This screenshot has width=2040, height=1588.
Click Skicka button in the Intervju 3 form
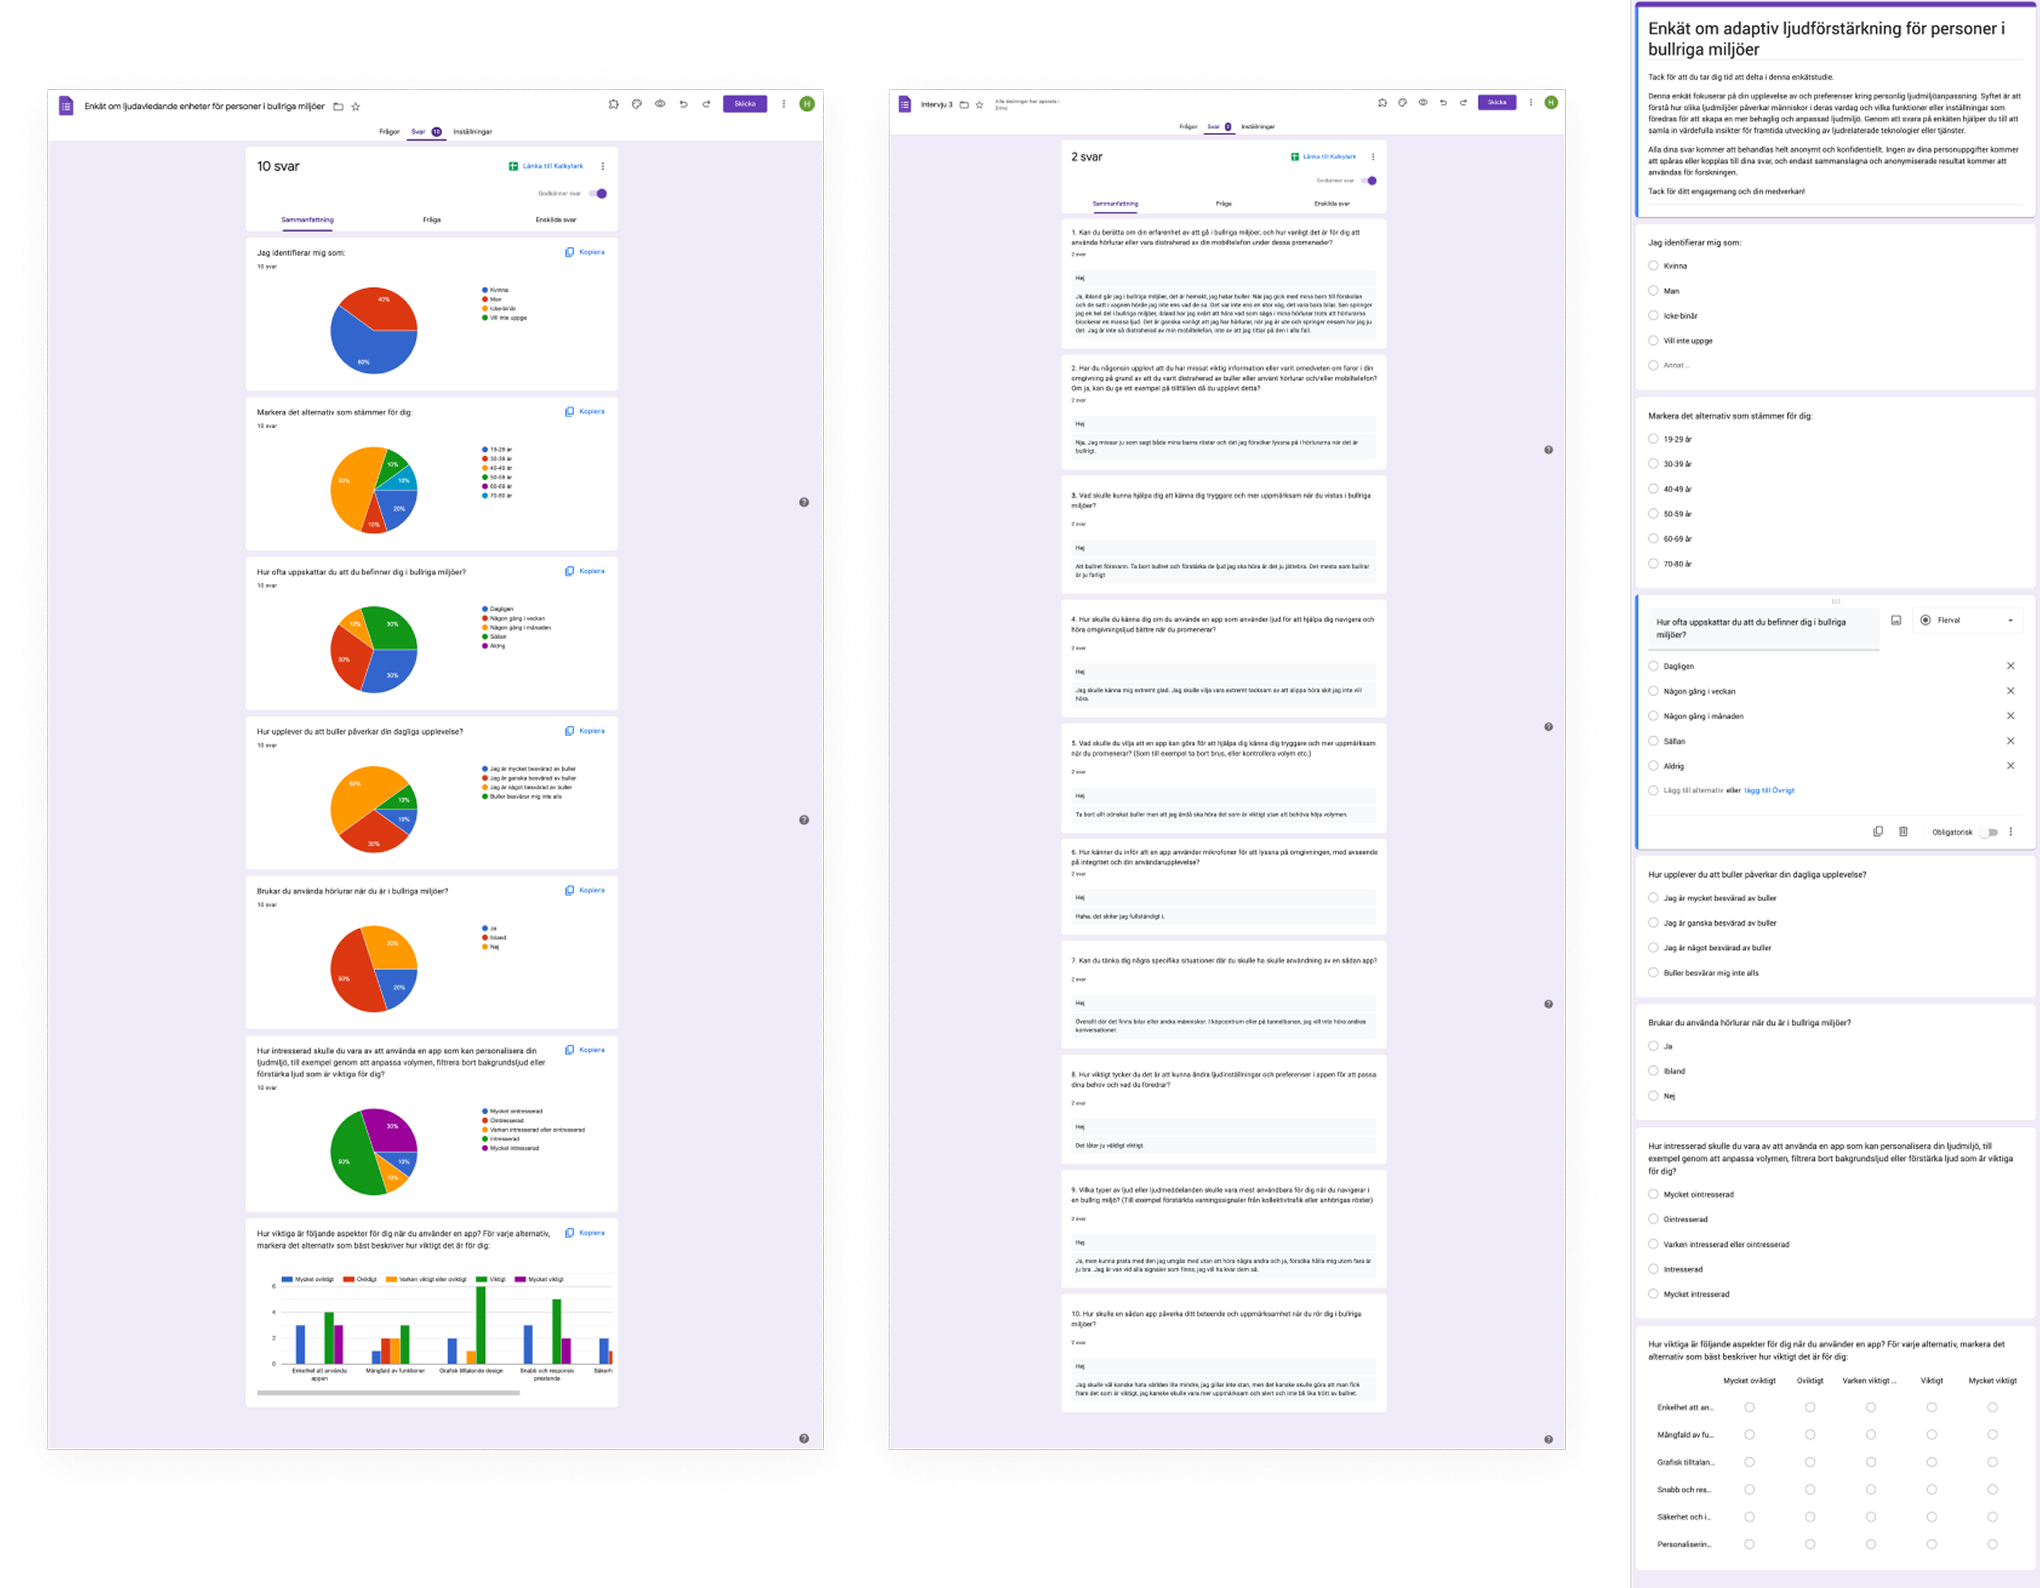click(1496, 103)
